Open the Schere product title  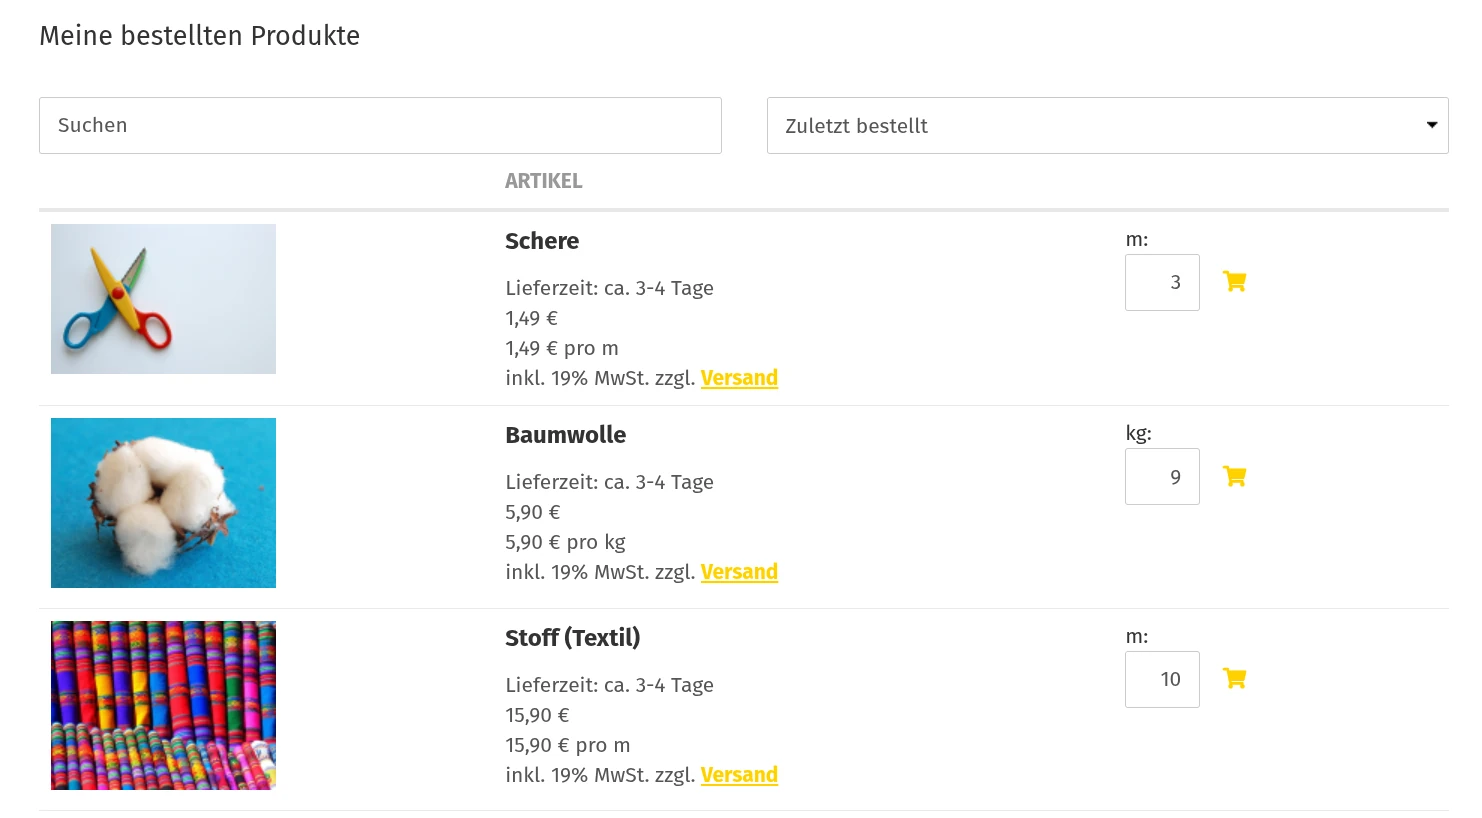click(542, 241)
